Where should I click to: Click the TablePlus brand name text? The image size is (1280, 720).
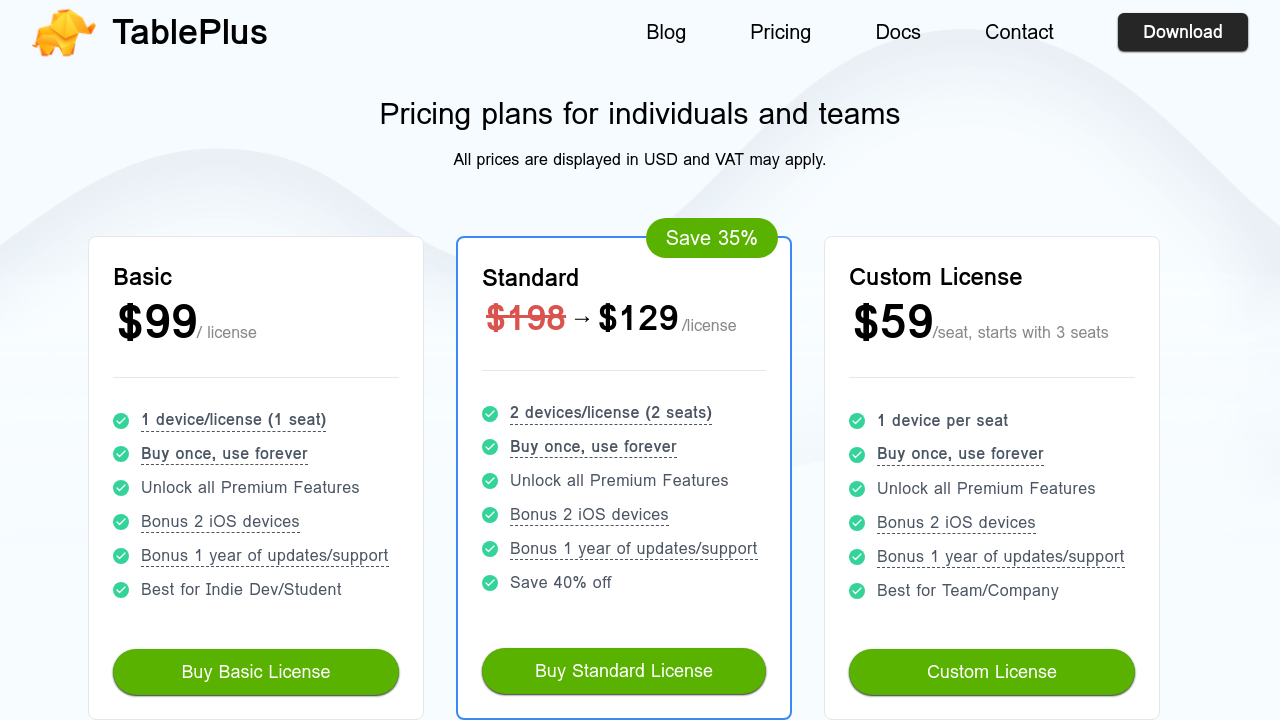(190, 32)
